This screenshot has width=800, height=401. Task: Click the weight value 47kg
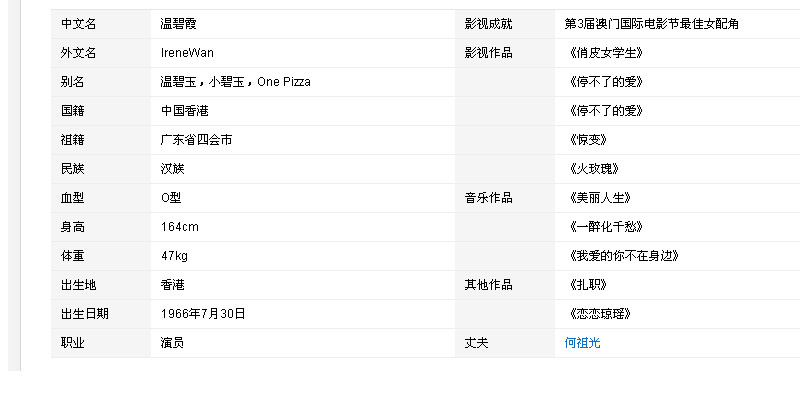point(174,256)
